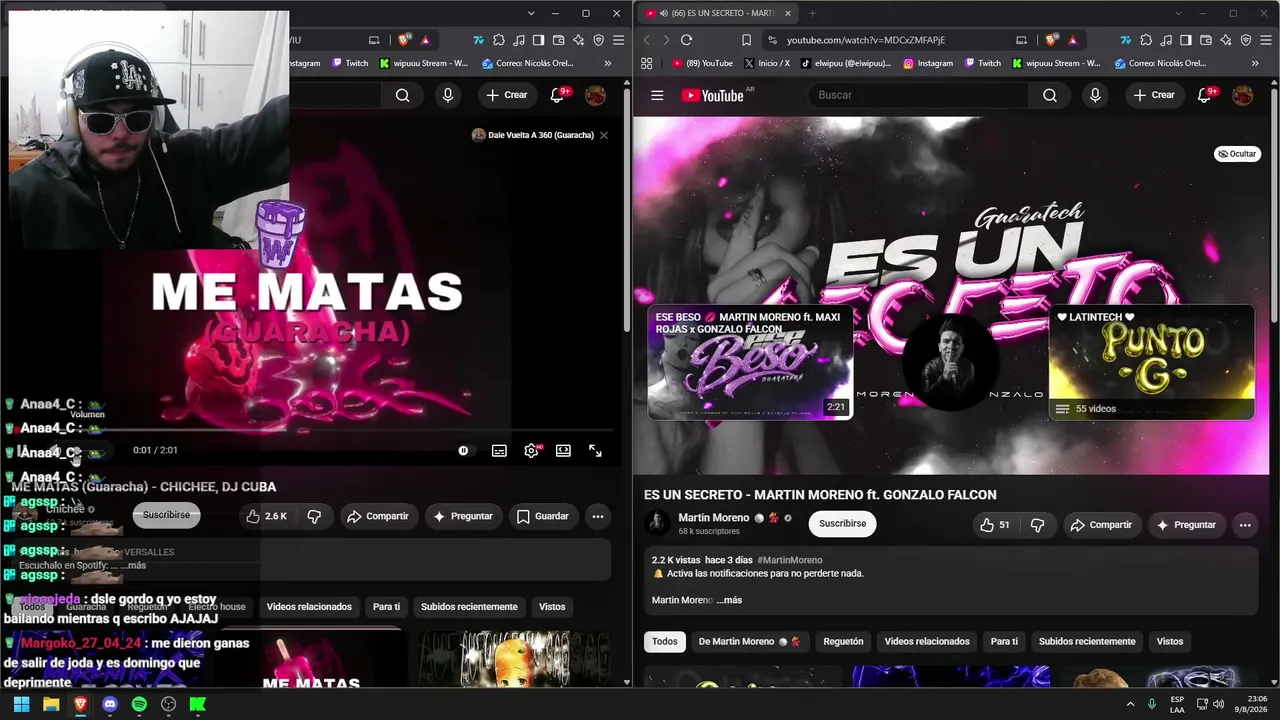
Task: Select 'Reguetón' chip in right window
Action: point(843,642)
